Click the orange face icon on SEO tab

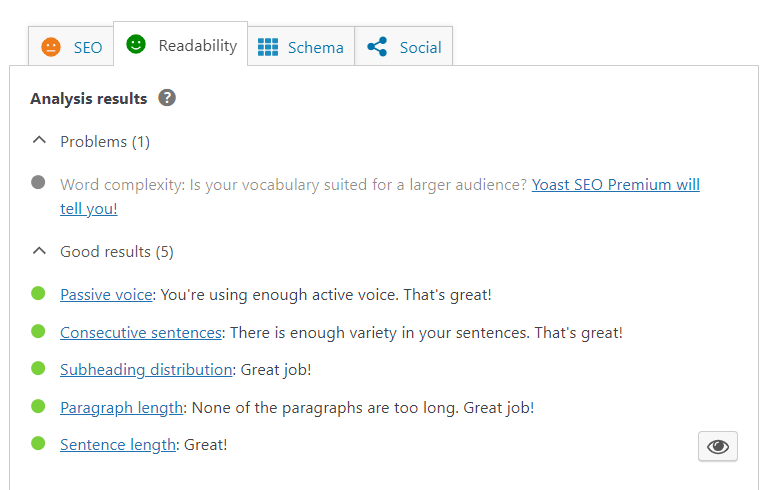[x=51, y=47]
